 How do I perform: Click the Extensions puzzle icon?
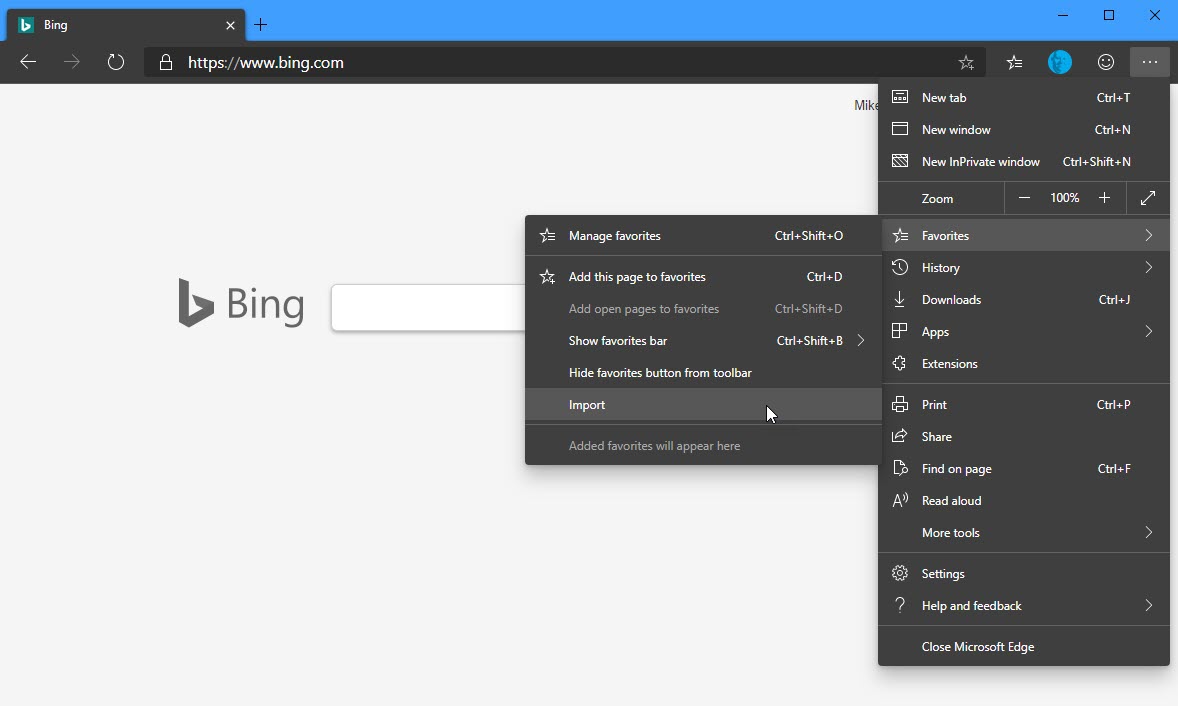899,364
